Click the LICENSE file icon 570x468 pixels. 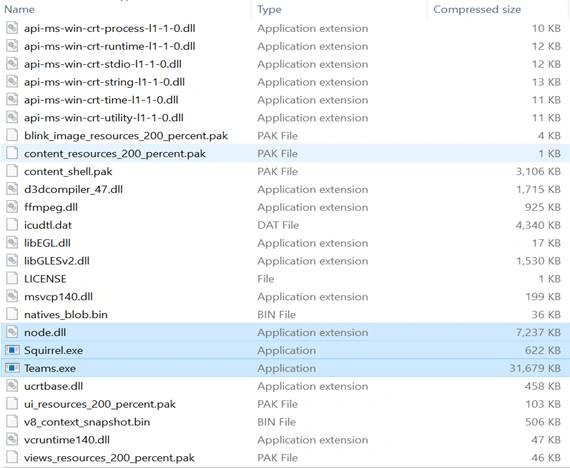pyautogui.click(x=12, y=279)
